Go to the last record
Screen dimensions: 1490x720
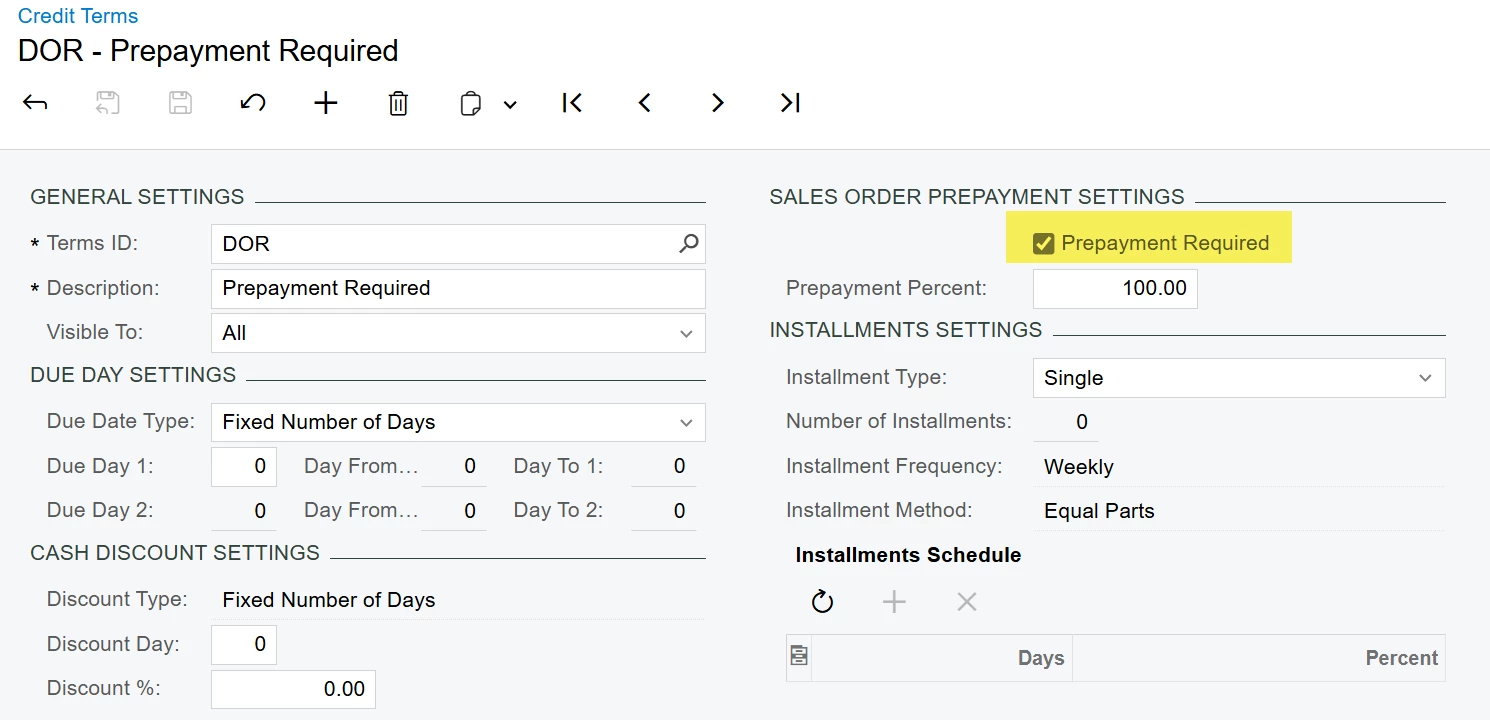[x=790, y=103]
